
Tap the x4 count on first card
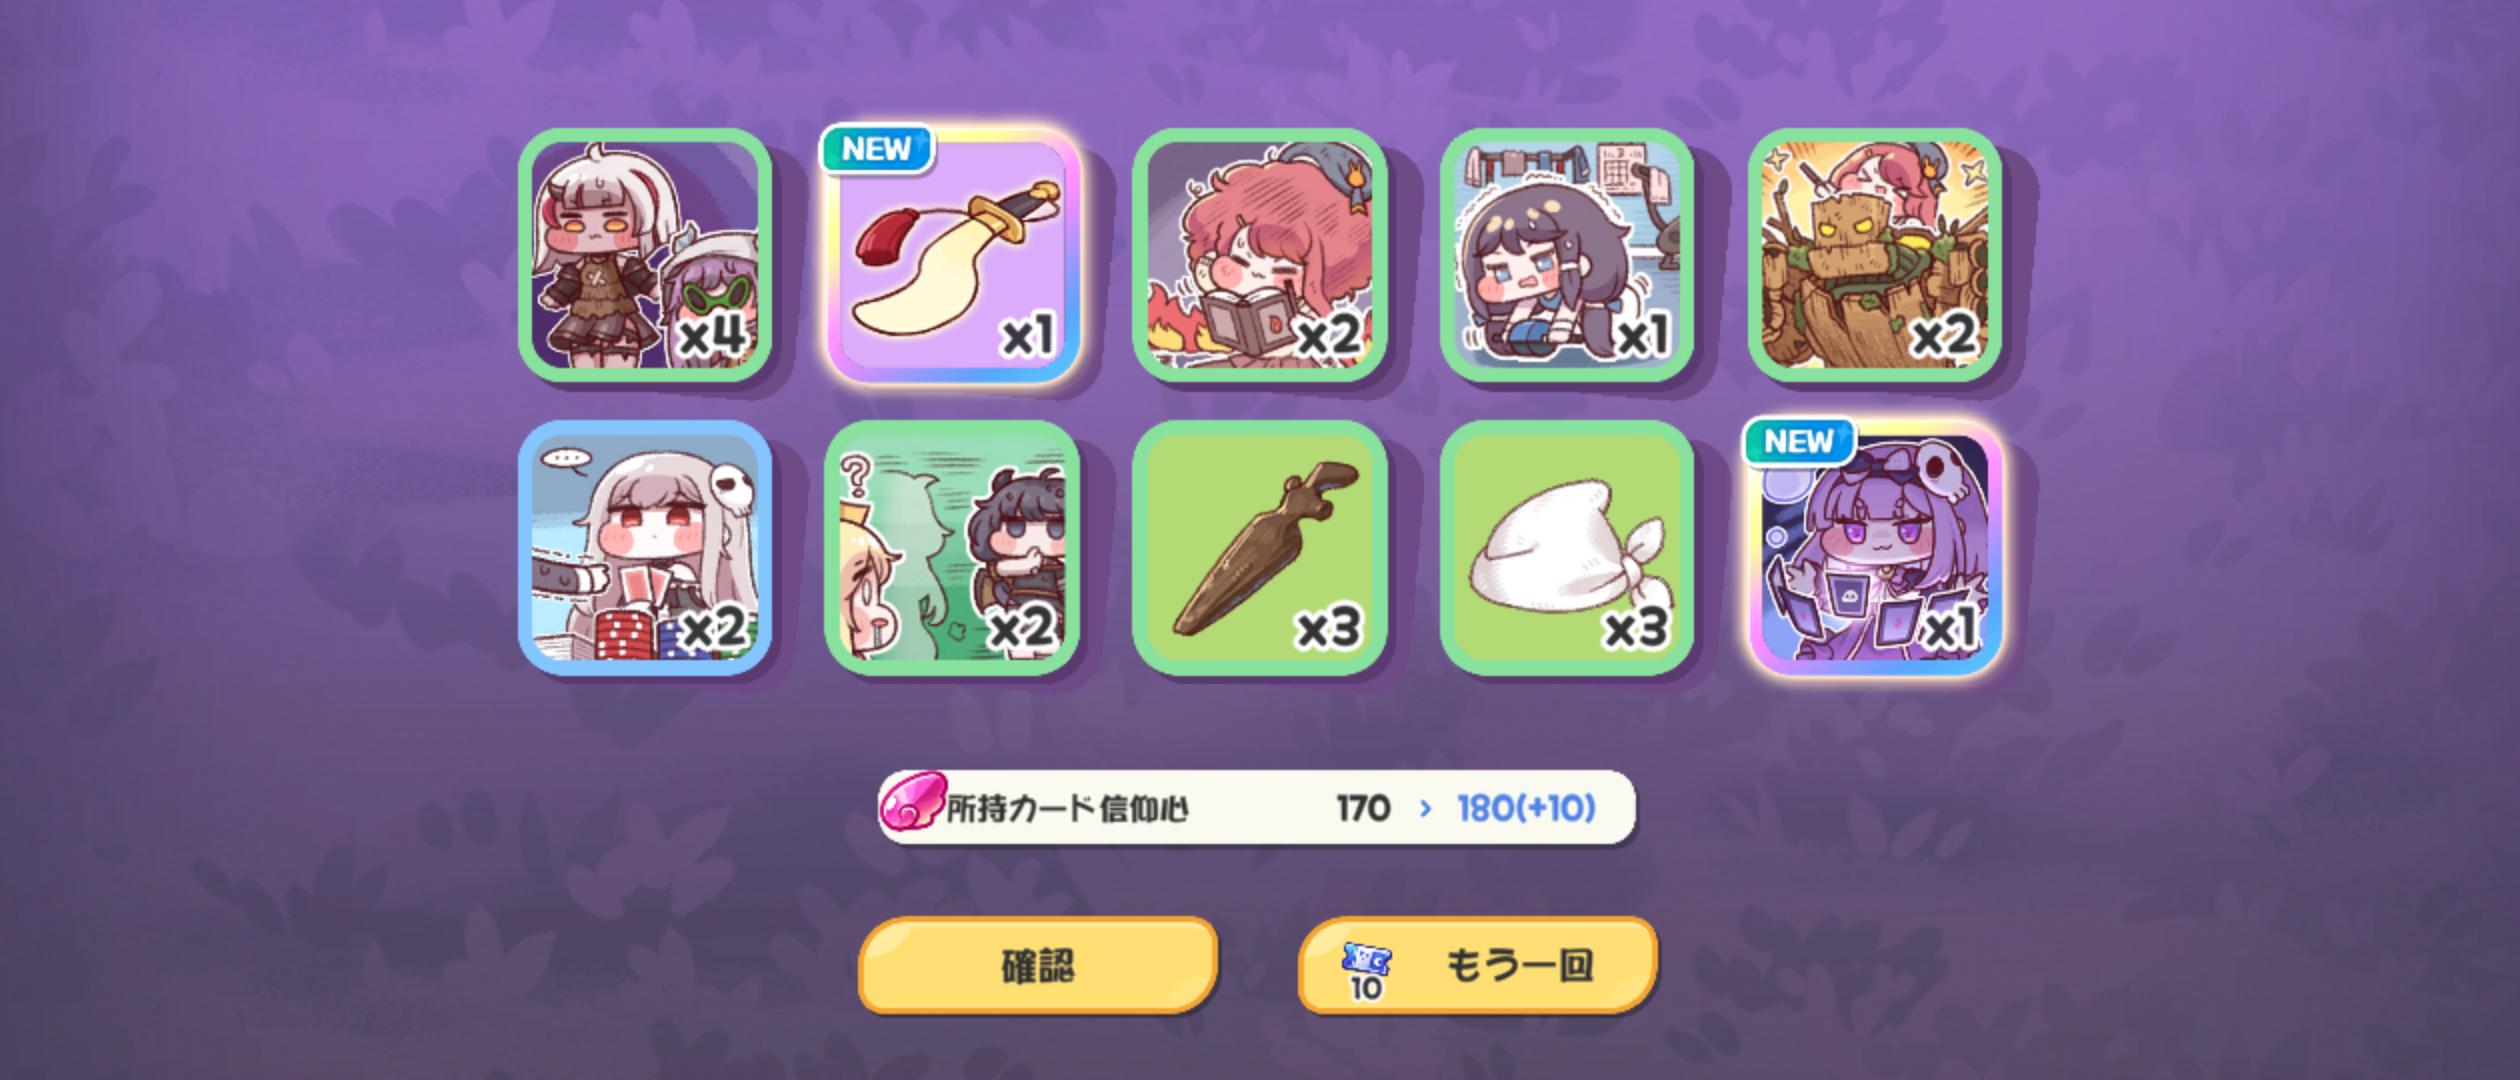pos(712,335)
